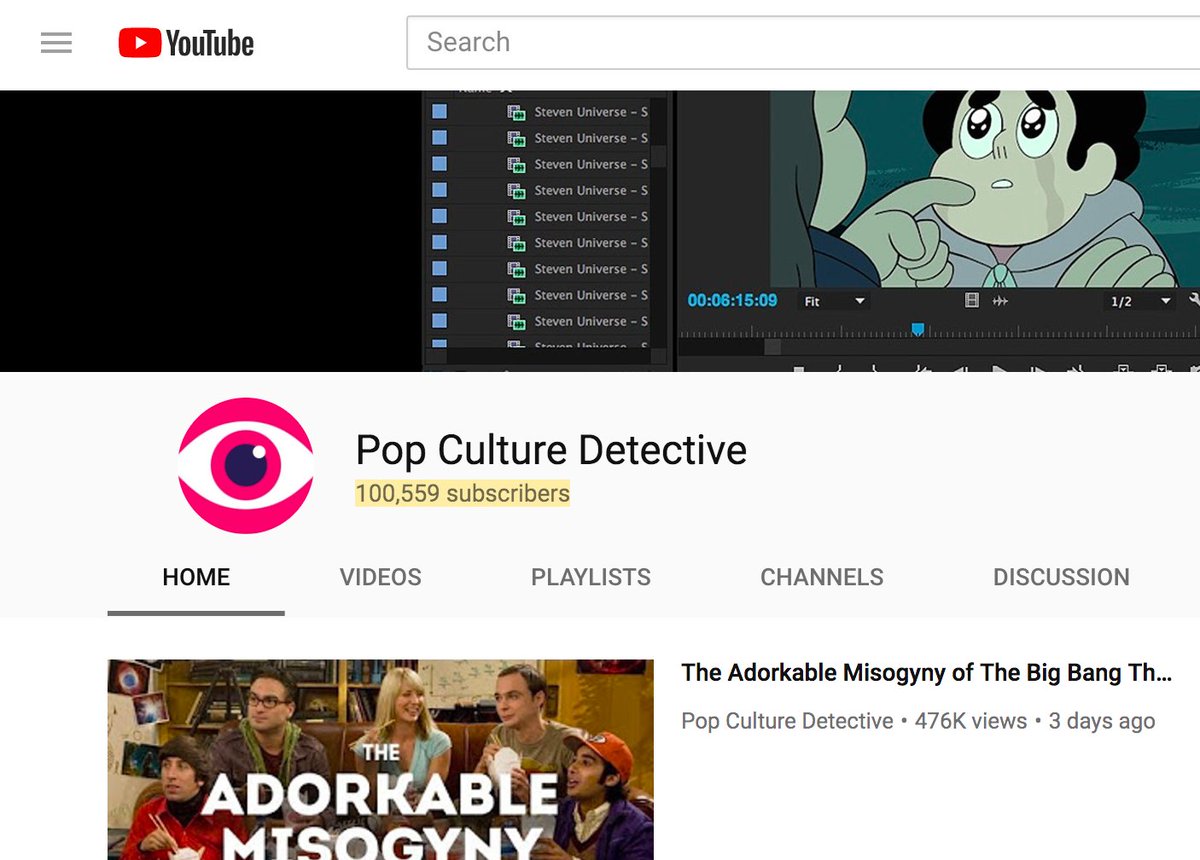The height and width of the screenshot is (860, 1200).
Task: Switch to the DISCUSSION tab
Action: (1061, 577)
